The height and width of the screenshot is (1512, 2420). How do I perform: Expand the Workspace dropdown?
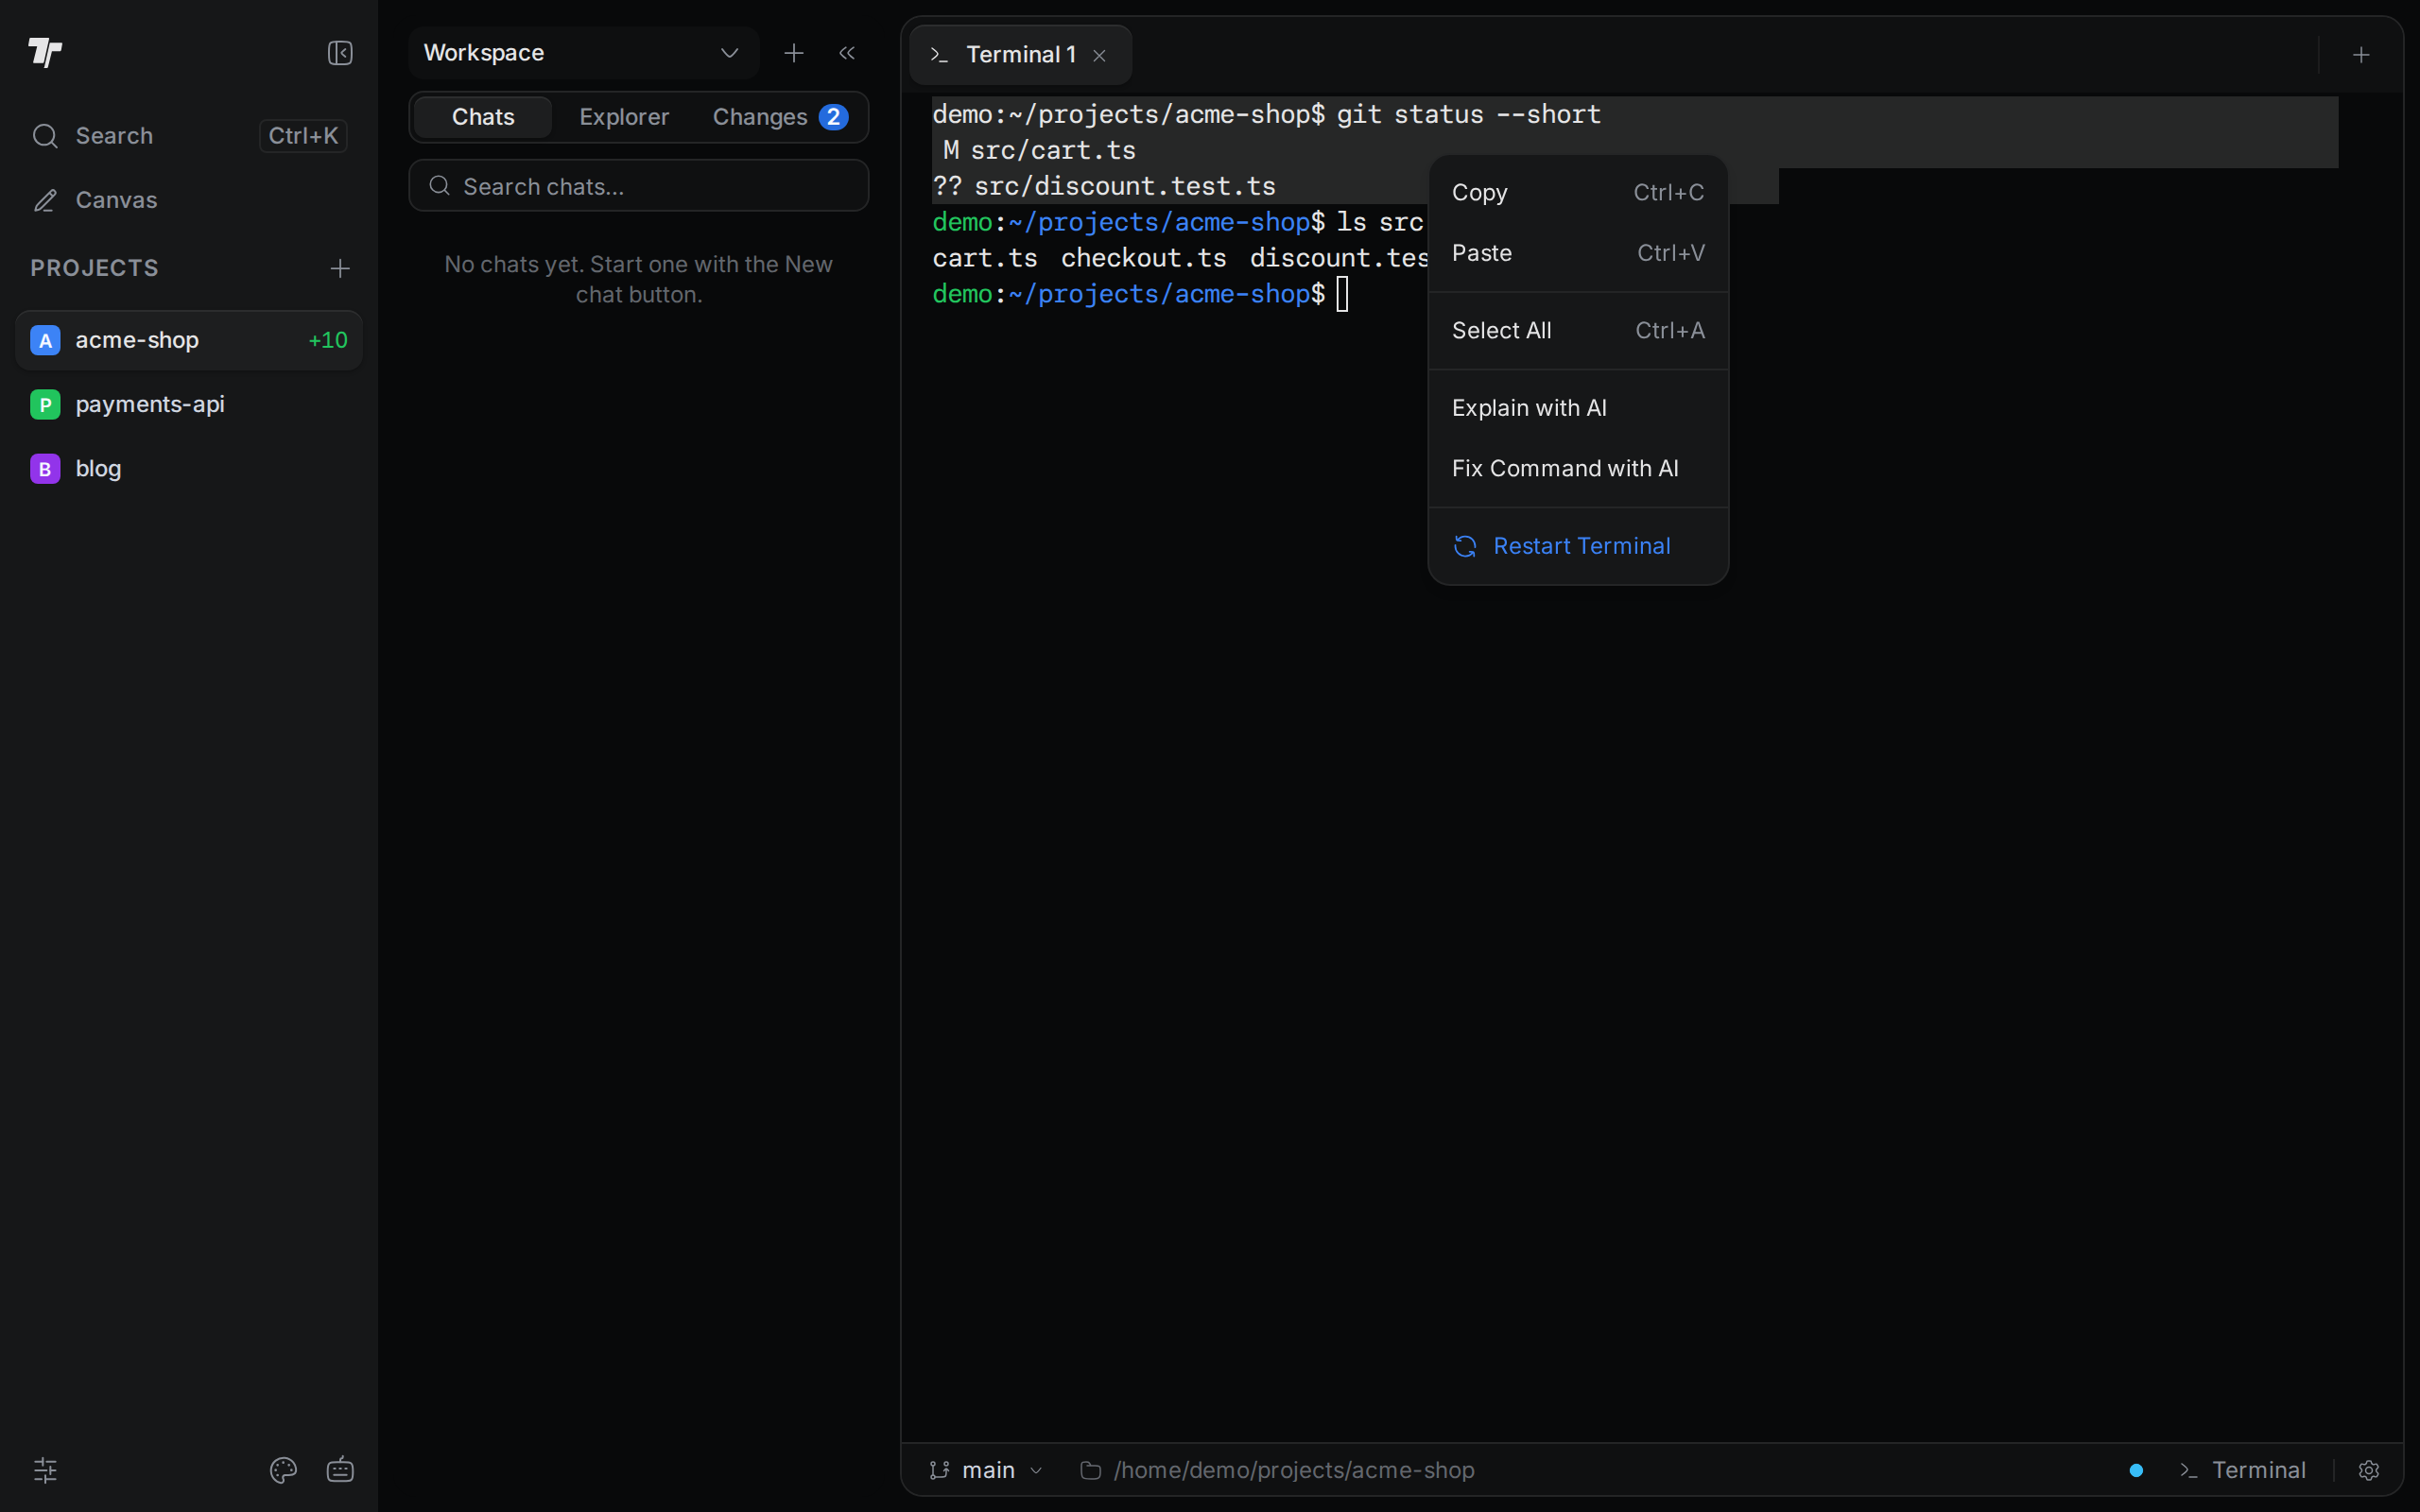pyautogui.click(x=583, y=52)
